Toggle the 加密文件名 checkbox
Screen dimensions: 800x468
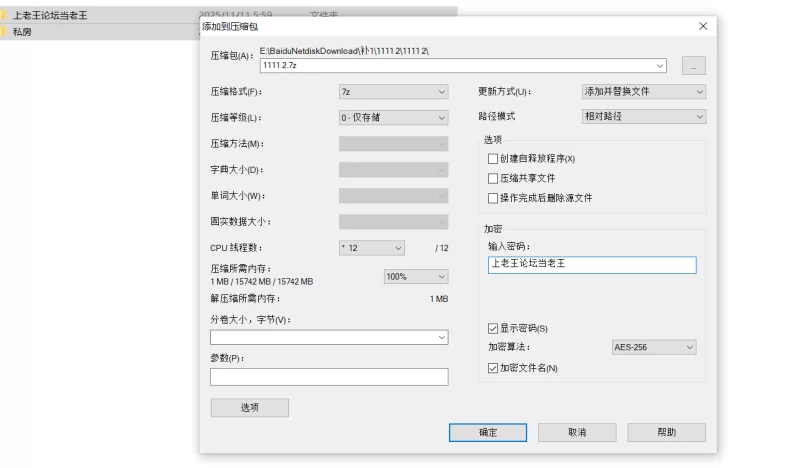coord(492,368)
